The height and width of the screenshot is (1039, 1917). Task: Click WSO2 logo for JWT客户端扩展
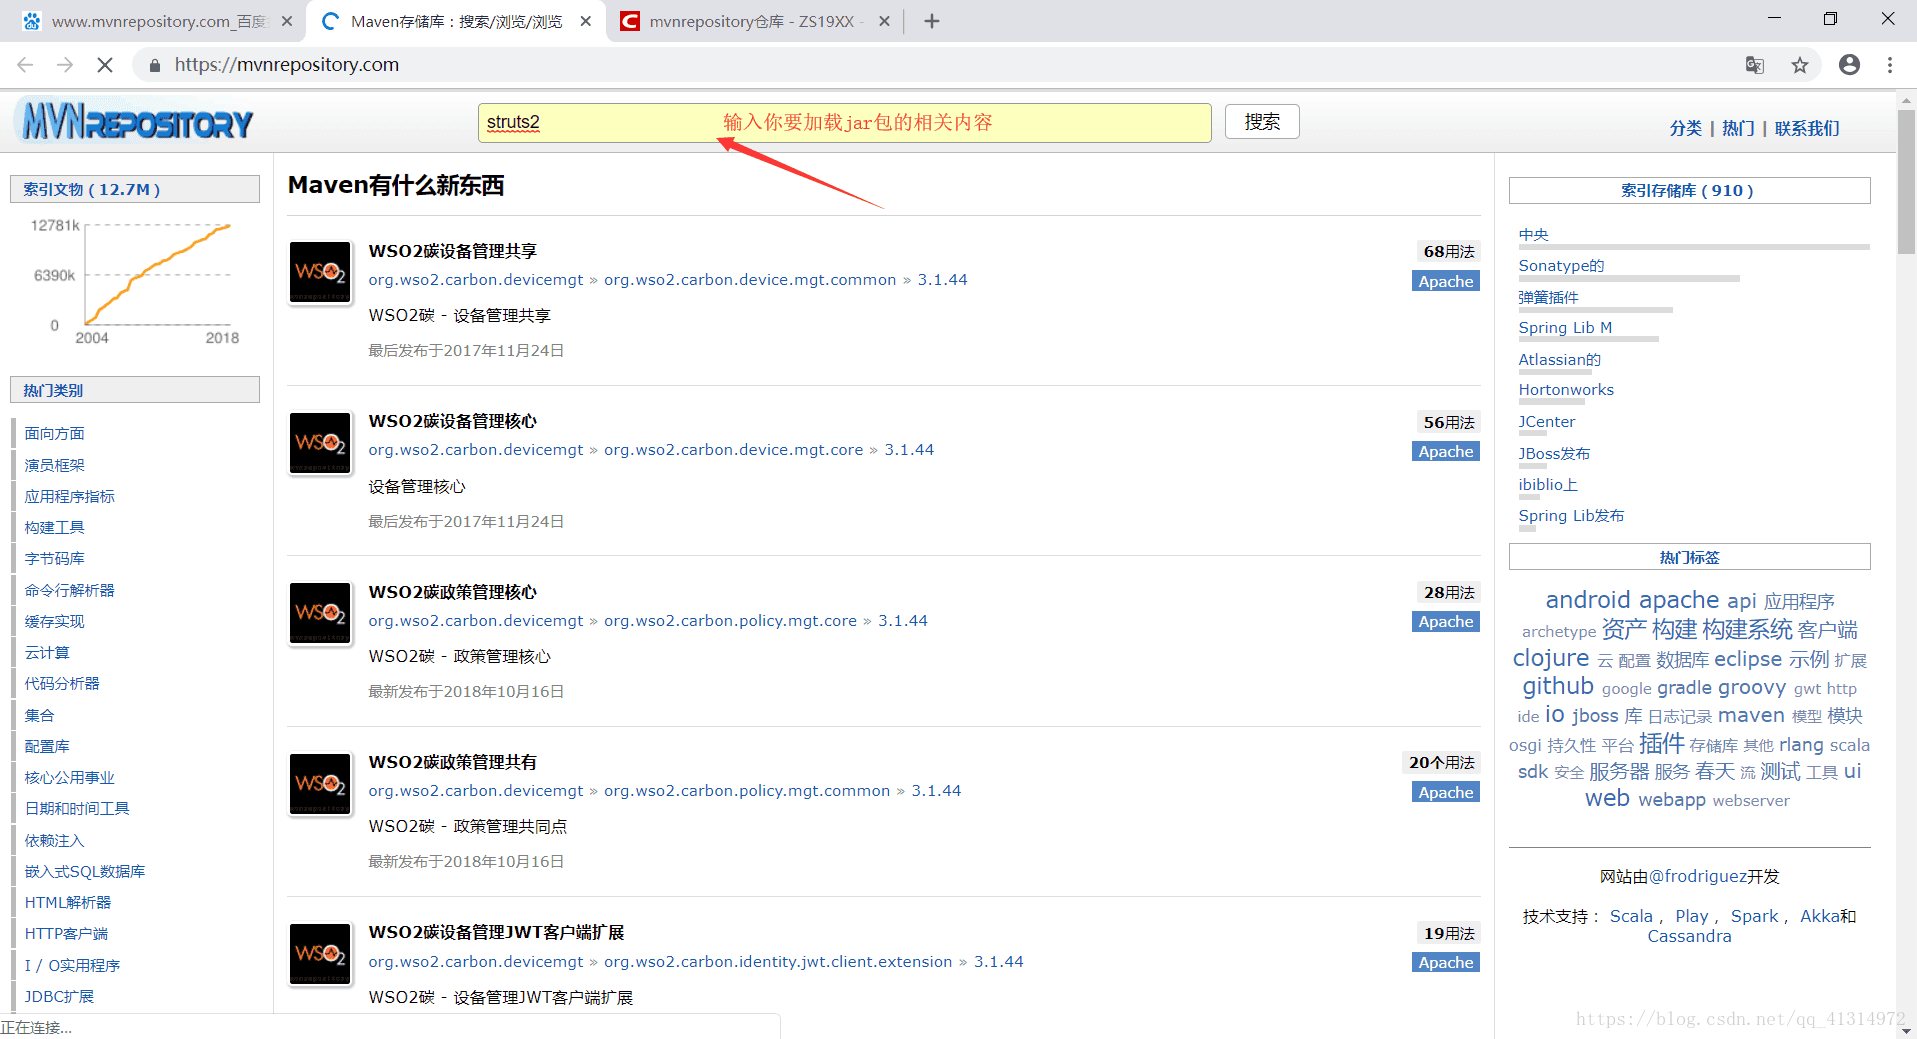coord(320,953)
